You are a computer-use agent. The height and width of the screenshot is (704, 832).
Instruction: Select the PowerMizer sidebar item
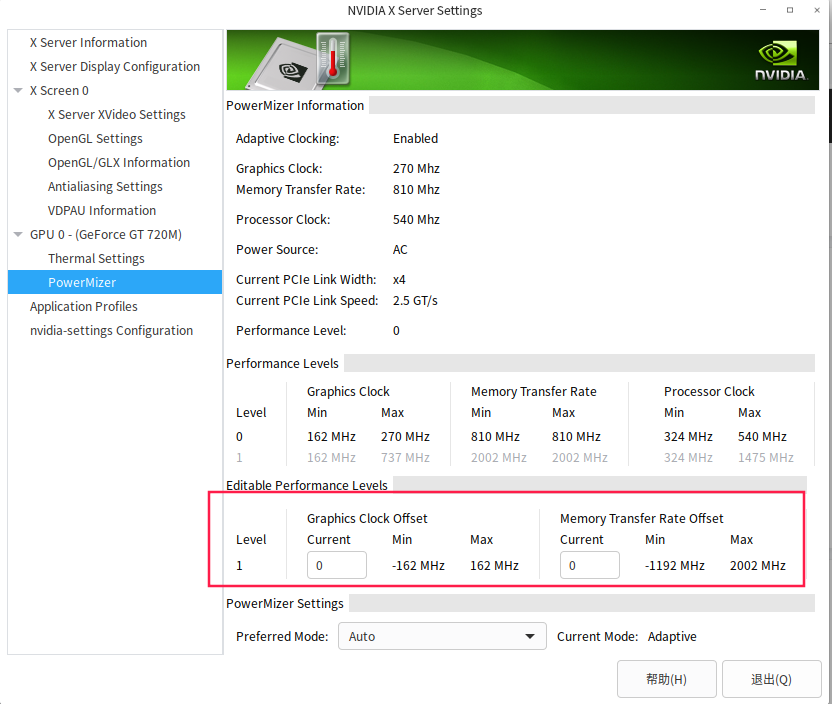point(115,282)
